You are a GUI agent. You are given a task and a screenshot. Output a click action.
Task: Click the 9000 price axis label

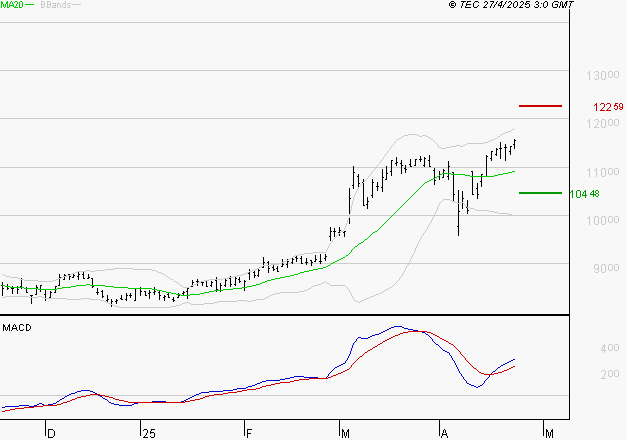606,268
